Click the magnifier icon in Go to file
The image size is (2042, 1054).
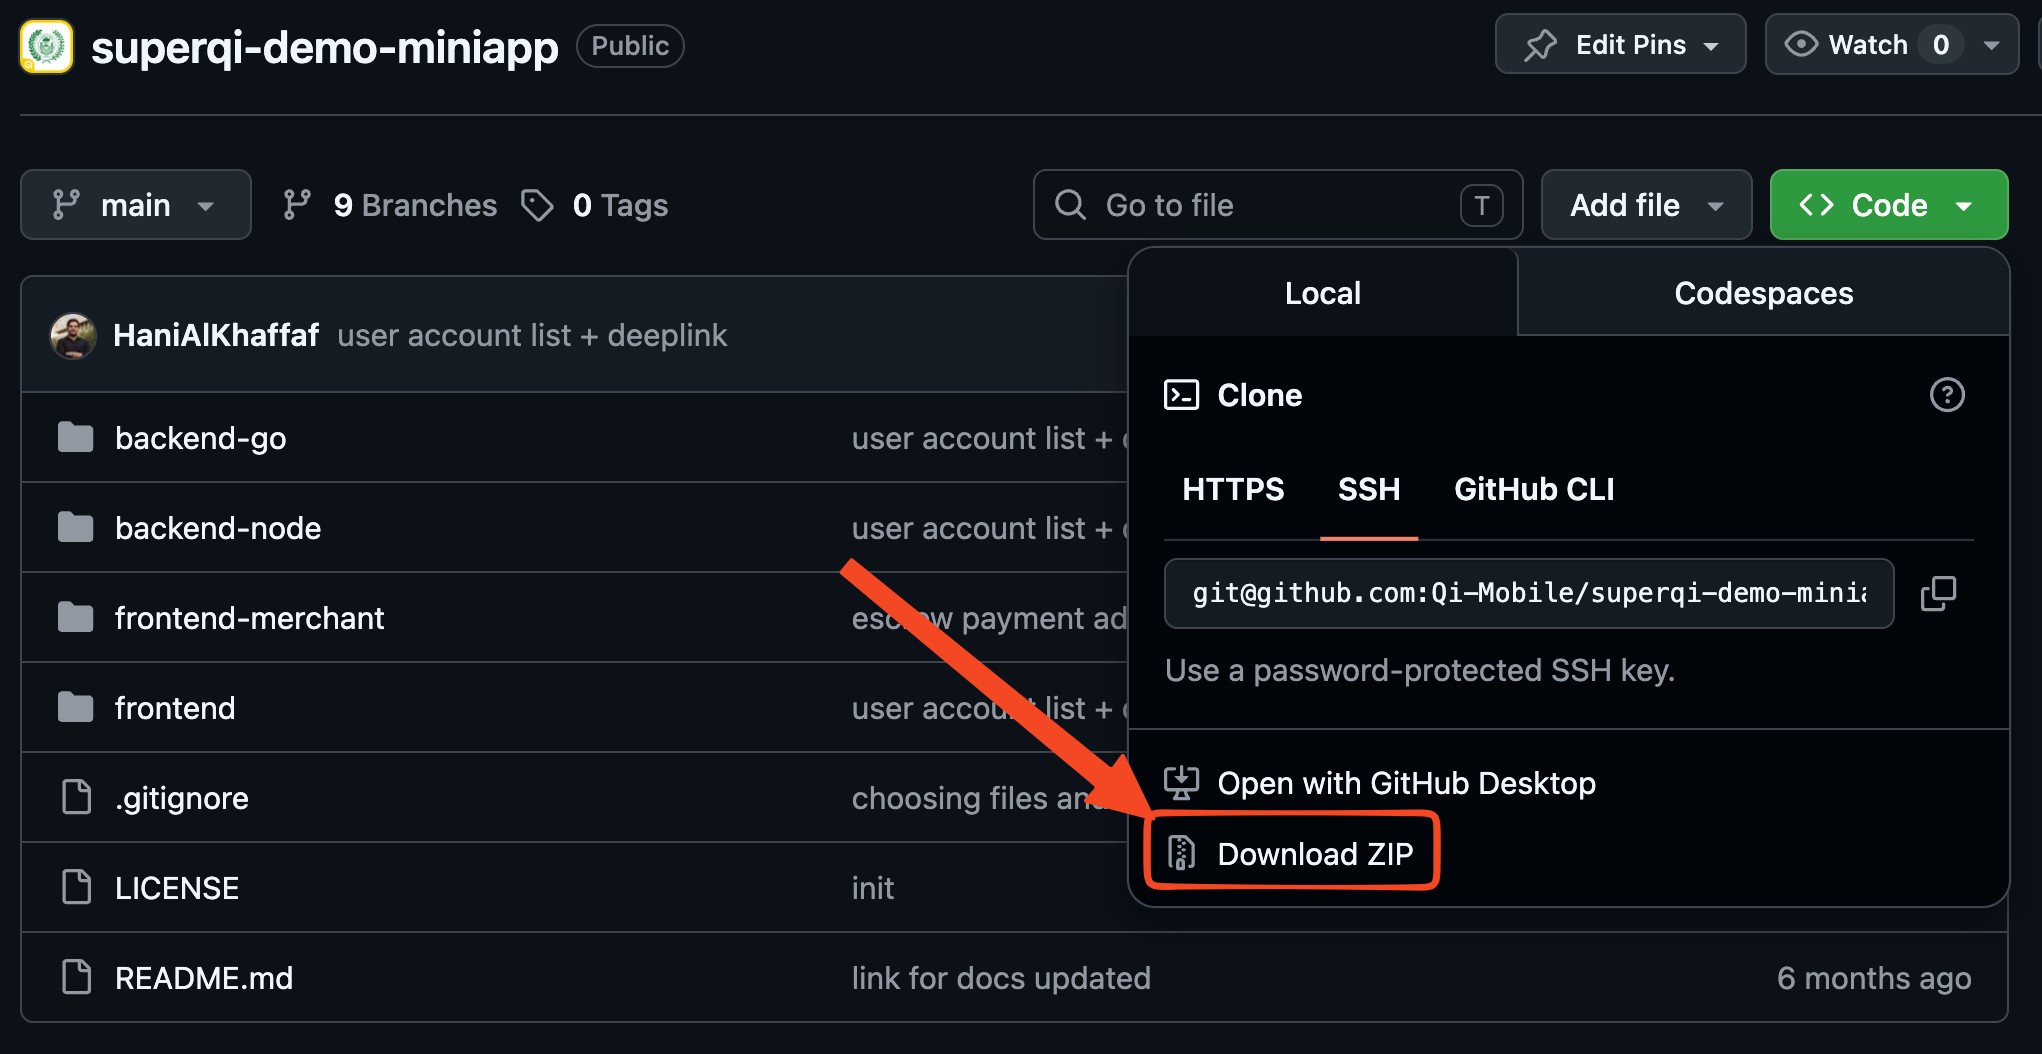click(1070, 205)
